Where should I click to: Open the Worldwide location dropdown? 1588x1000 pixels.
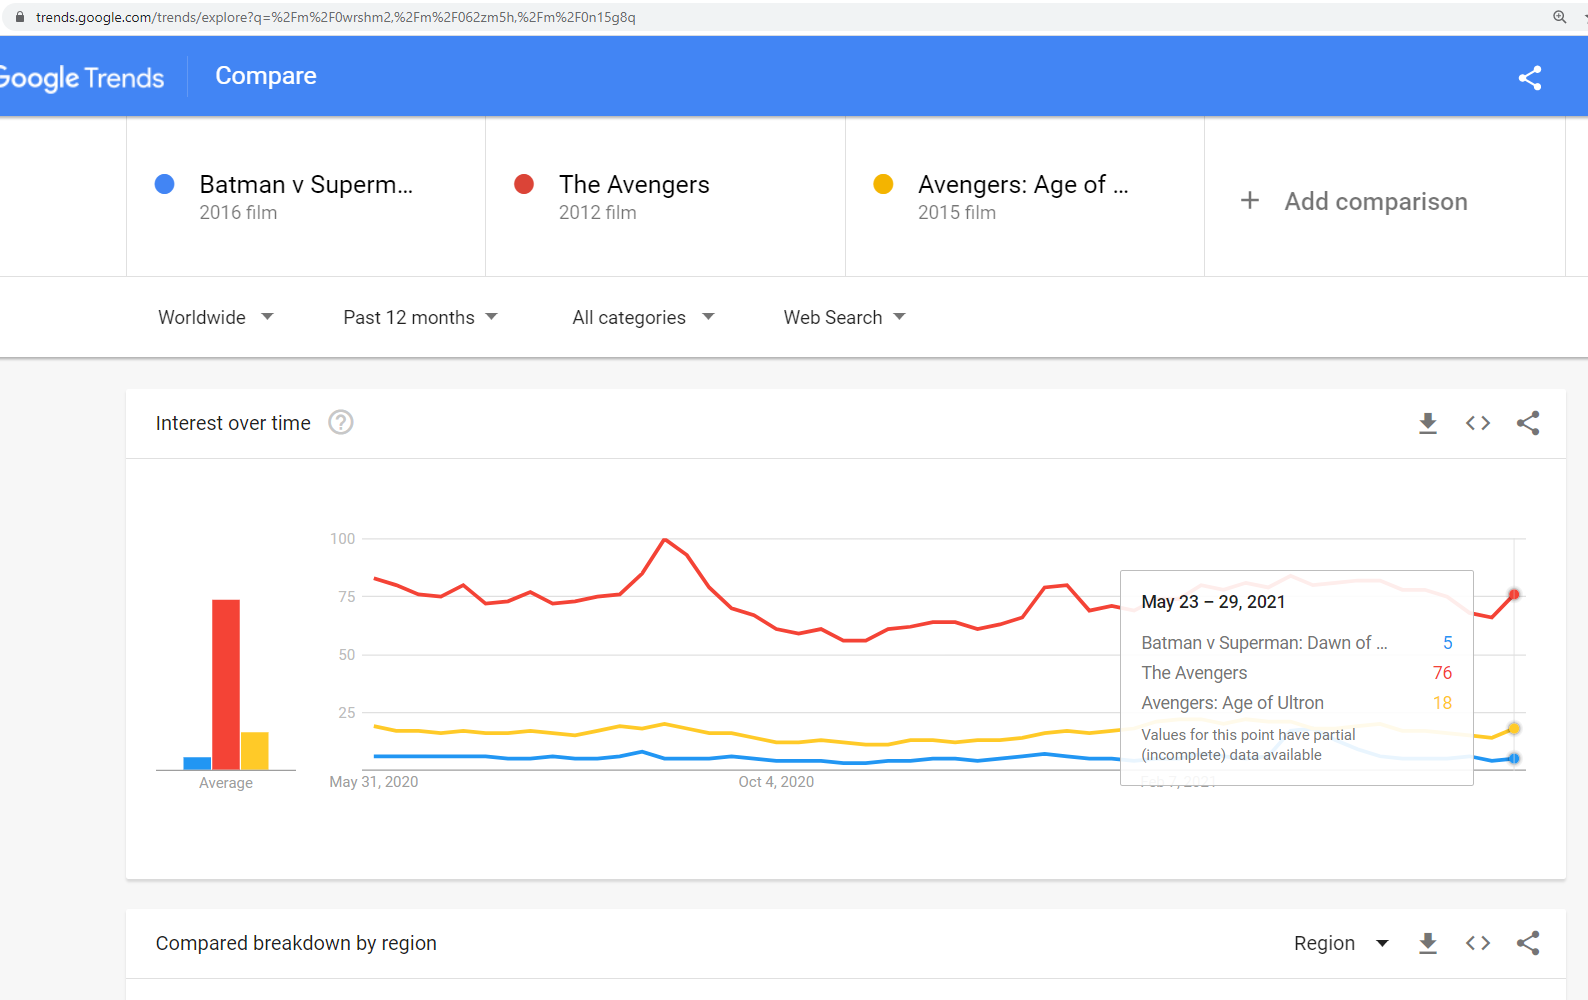click(x=215, y=317)
